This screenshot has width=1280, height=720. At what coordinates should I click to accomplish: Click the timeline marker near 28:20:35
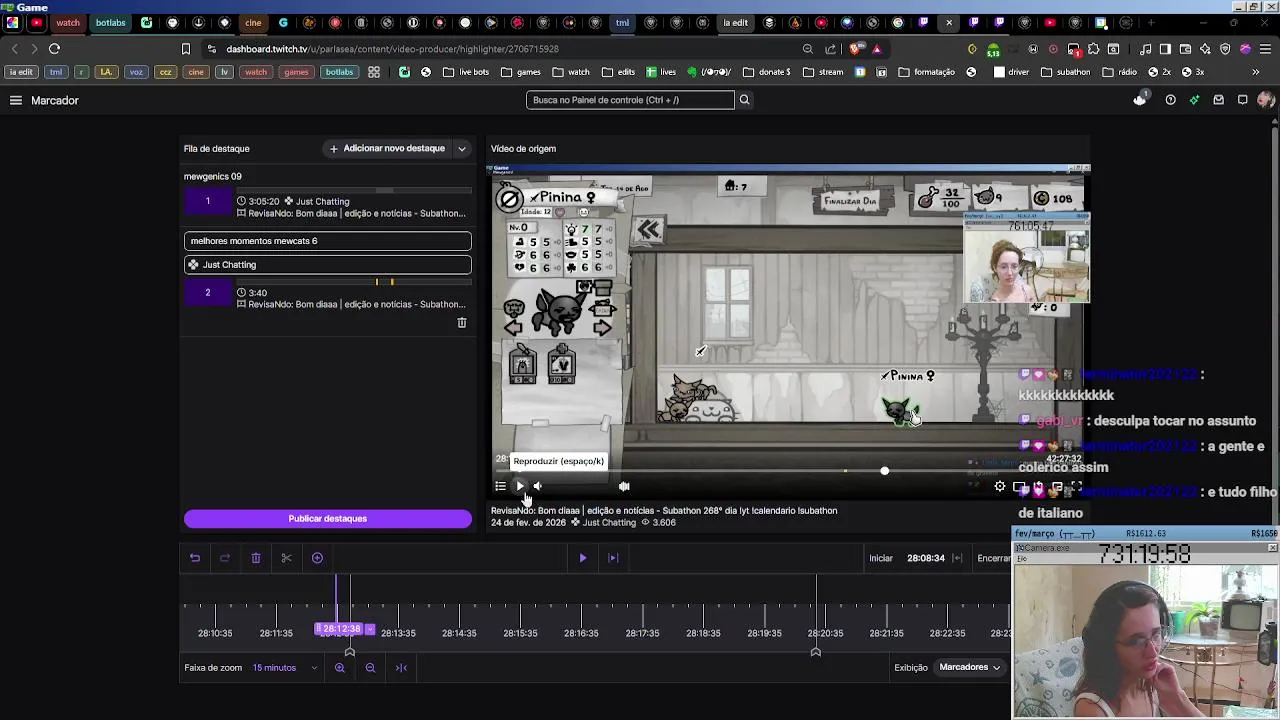[x=816, y=652]
